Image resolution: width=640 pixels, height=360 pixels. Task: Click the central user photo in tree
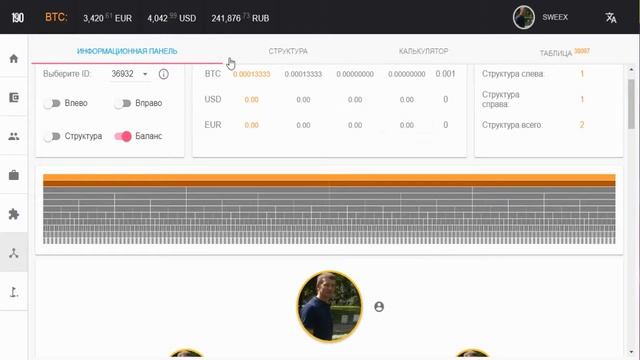[x=329, y=307]
